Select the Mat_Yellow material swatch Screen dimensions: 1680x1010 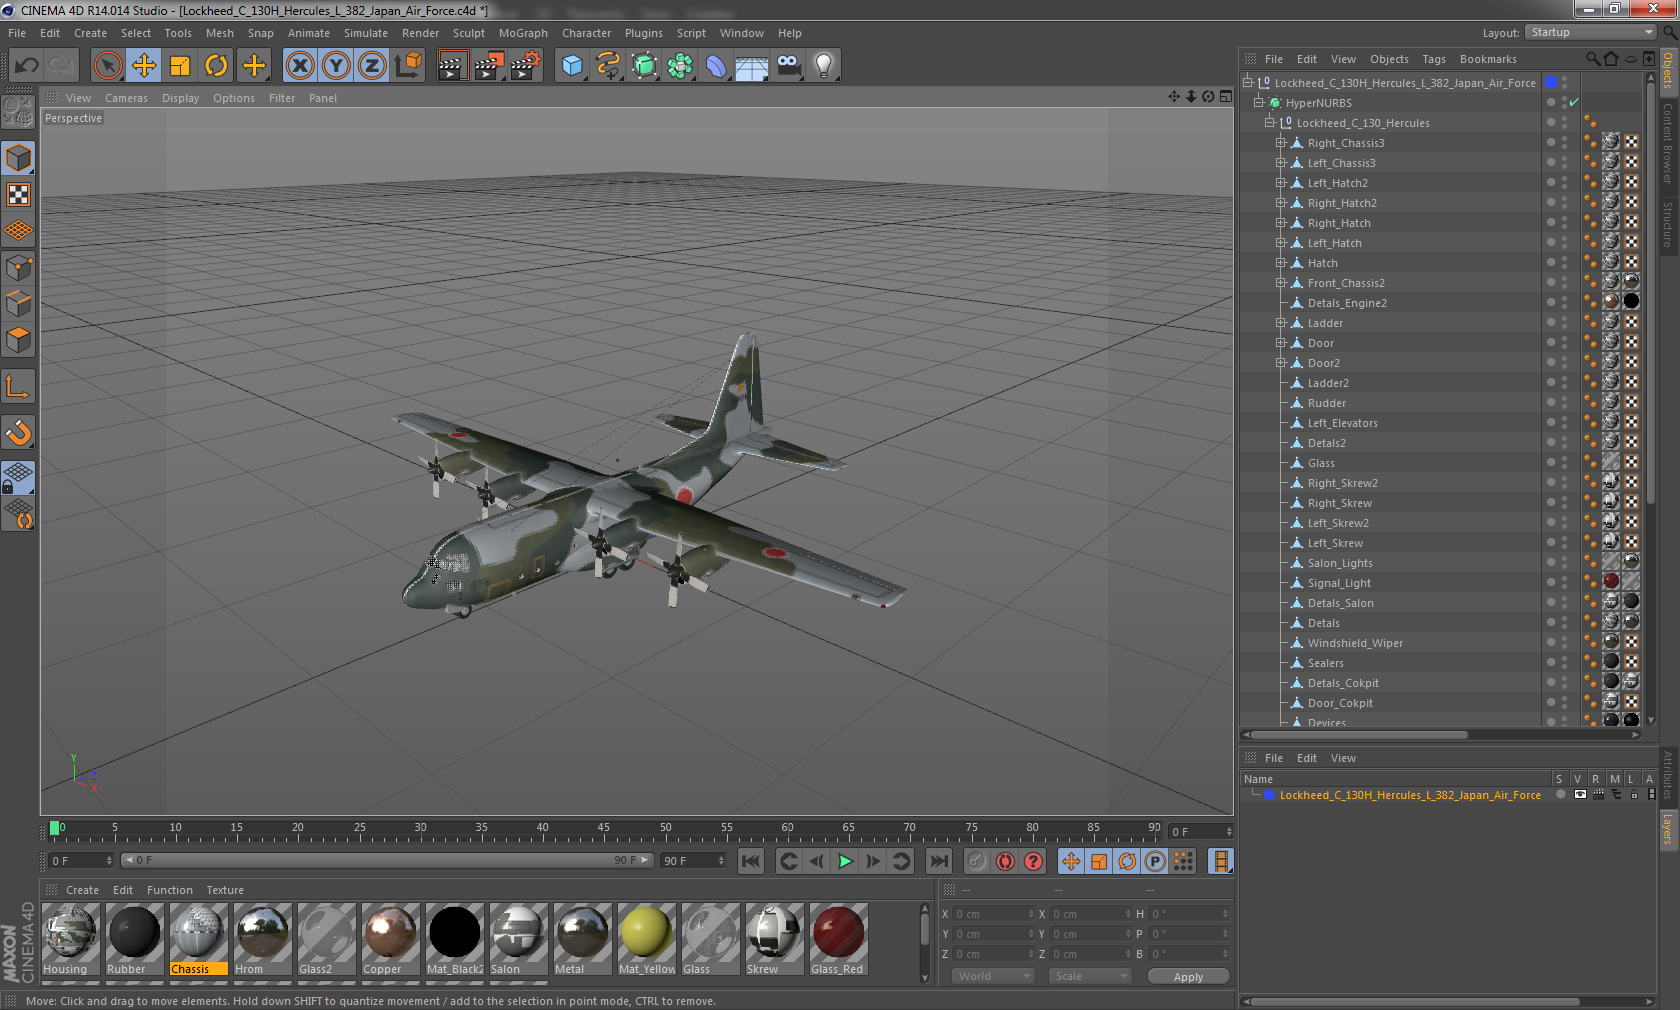[x=646, y=939]
